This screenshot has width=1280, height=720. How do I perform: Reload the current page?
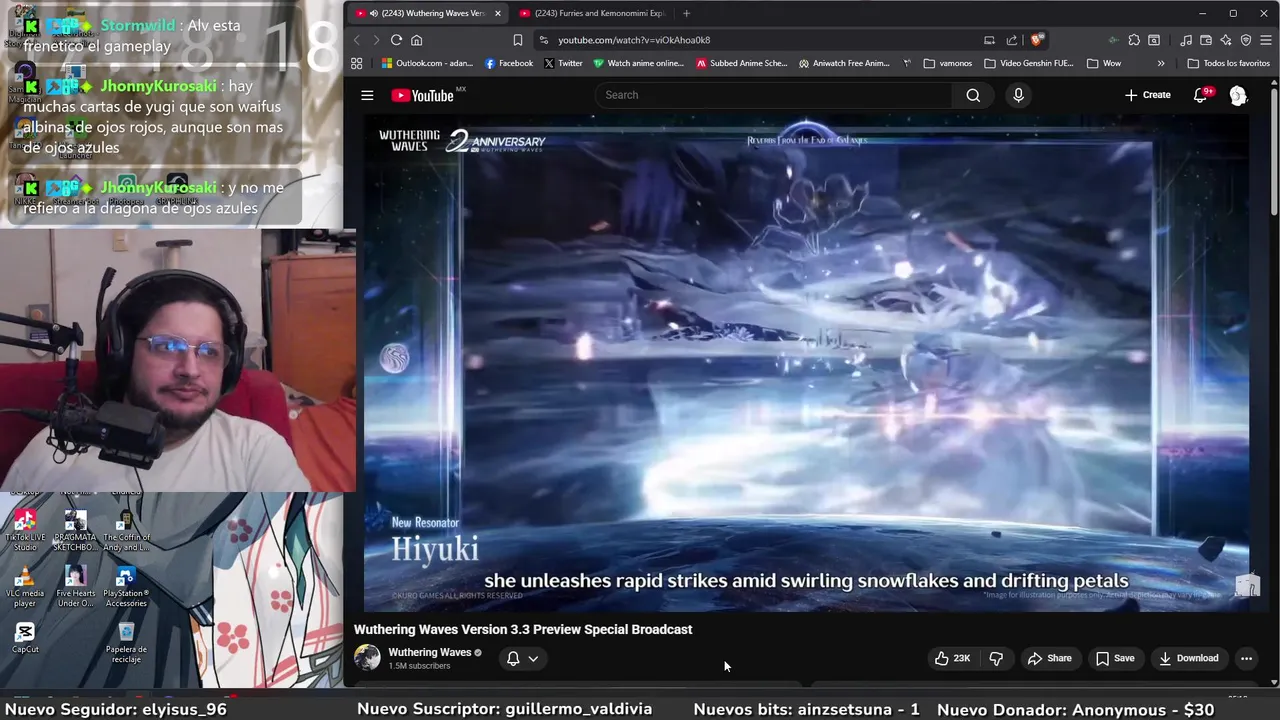[396, 40]
